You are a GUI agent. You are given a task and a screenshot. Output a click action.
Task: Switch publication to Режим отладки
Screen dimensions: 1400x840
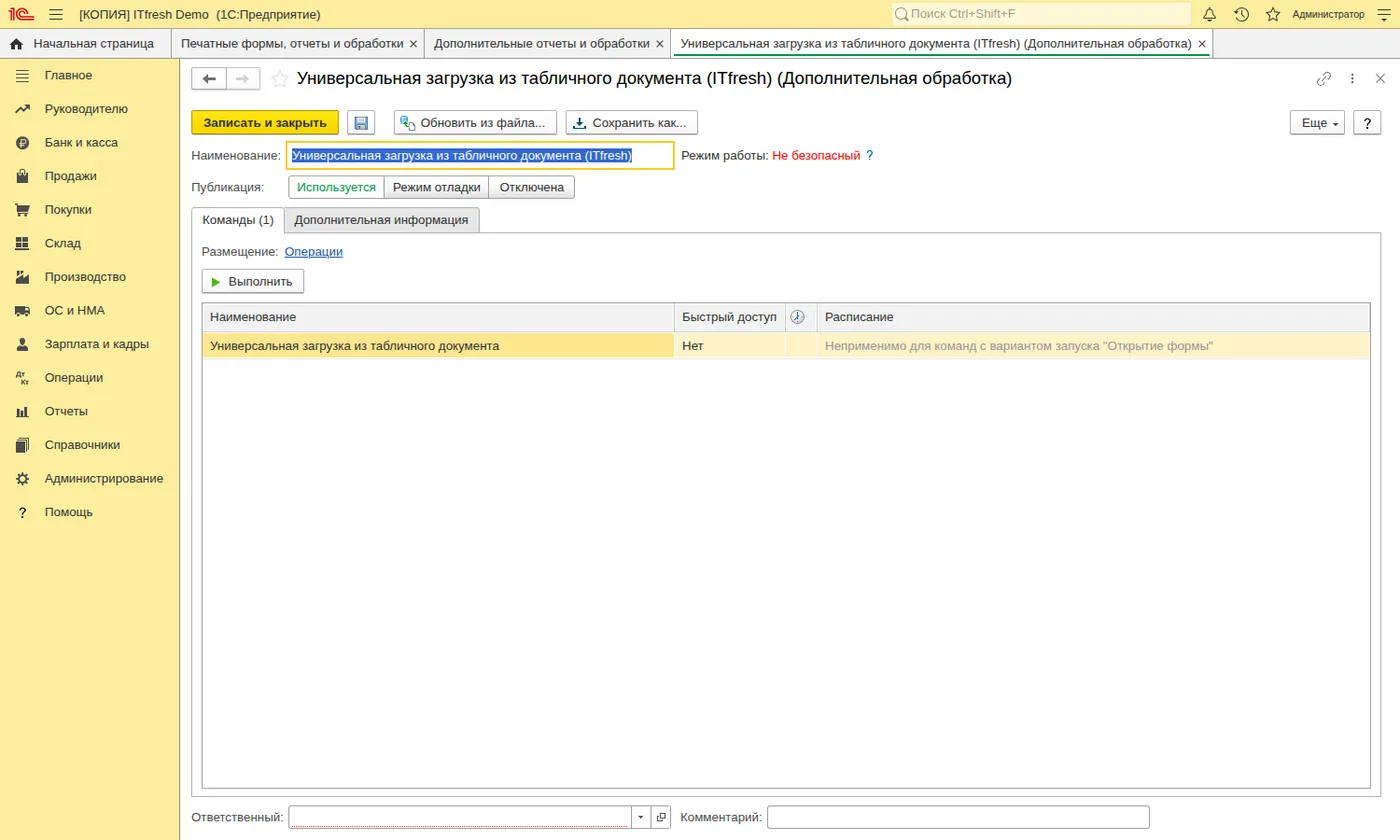[x=437, y=188]
